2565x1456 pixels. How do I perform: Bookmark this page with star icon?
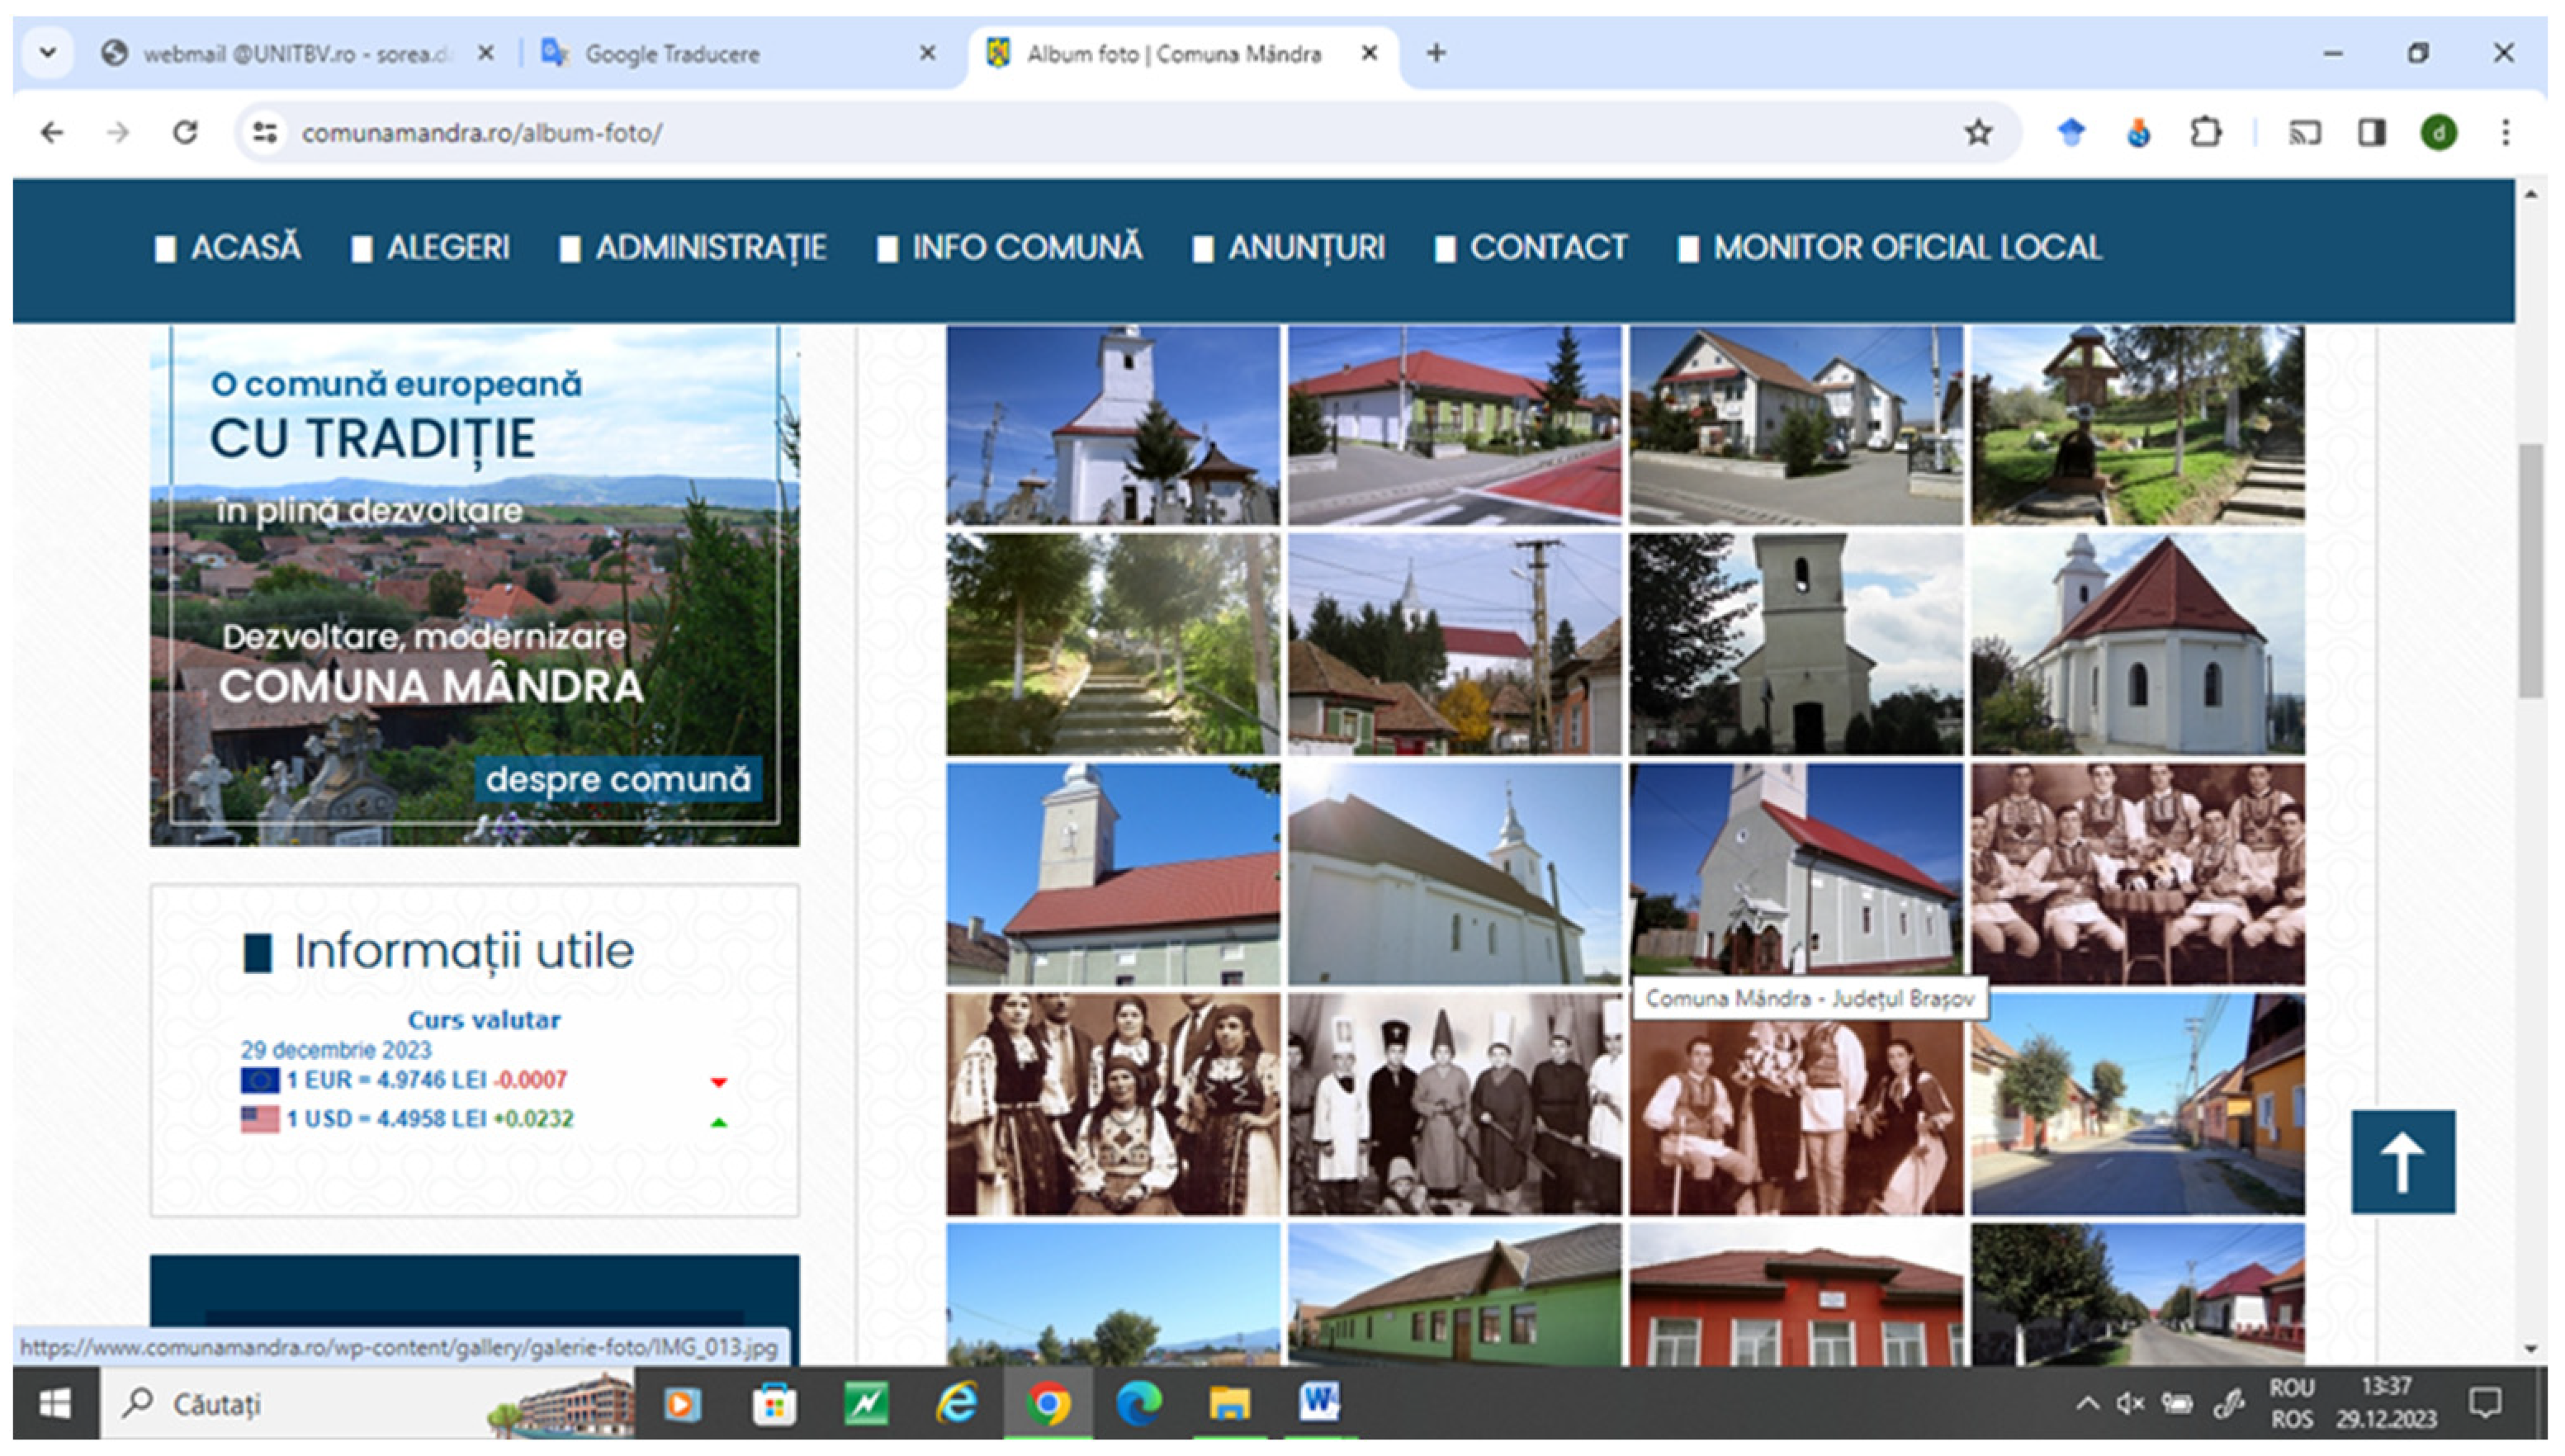tap(1977, 133)
